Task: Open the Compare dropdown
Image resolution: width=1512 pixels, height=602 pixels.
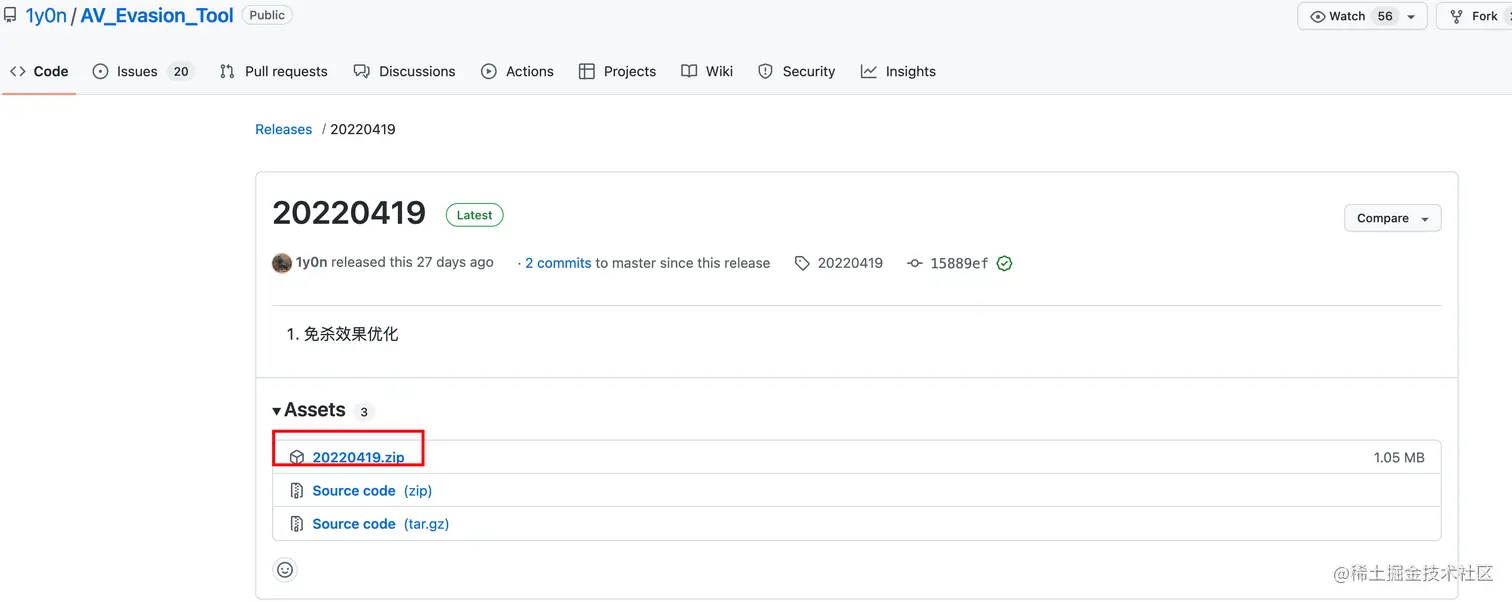Action: coord(1392,218)
